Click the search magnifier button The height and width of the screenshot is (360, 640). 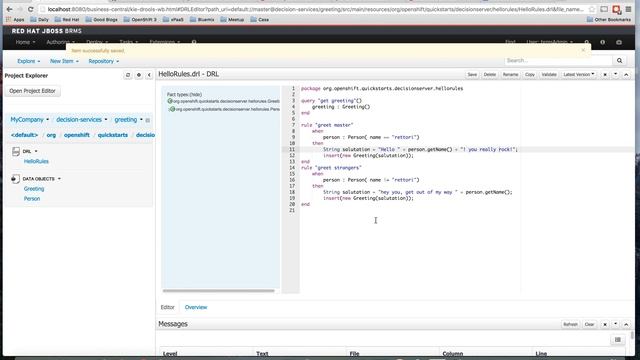tap(619, 60)
